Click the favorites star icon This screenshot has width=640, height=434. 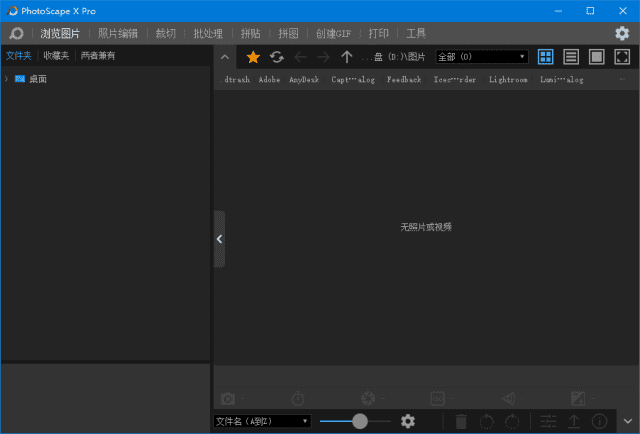click(253, 57)
